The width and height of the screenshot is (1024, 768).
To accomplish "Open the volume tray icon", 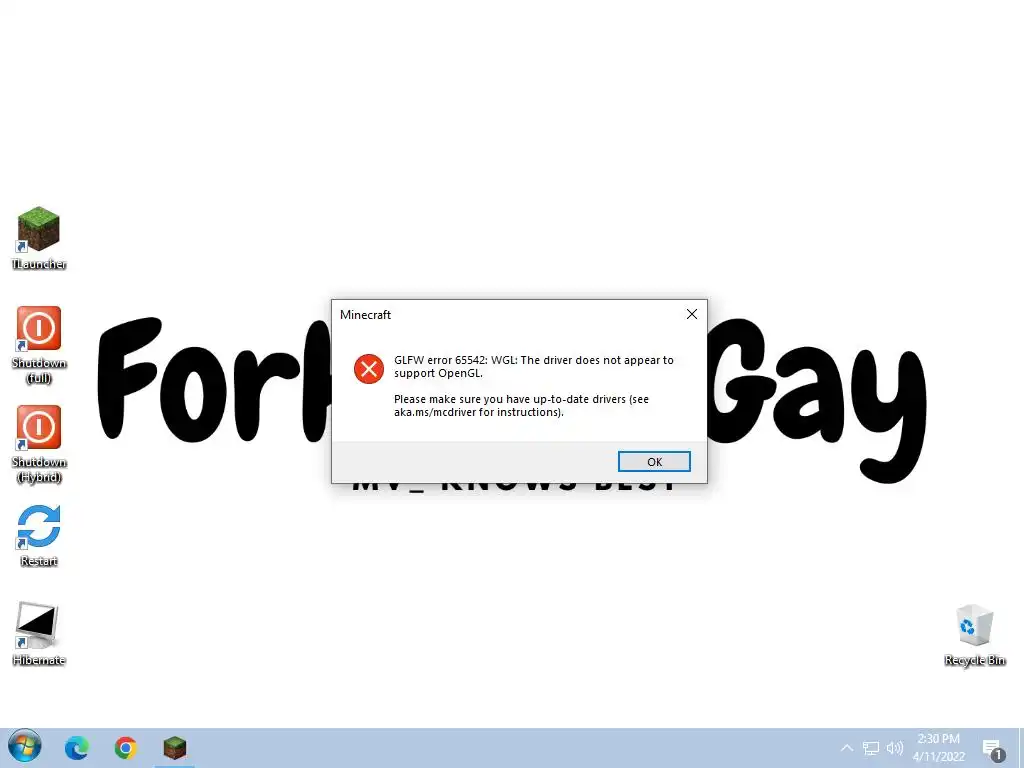I will [x=895, y=748].
